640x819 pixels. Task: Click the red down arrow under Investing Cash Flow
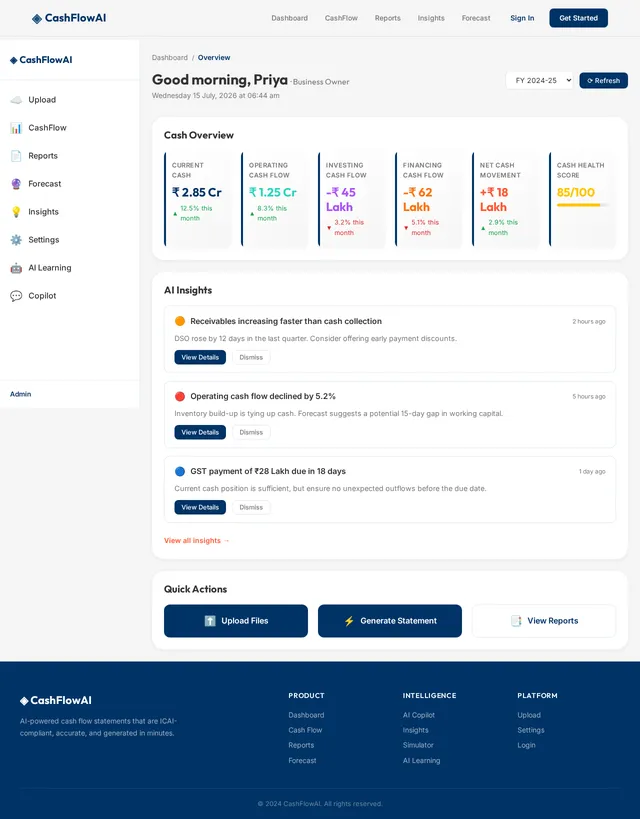(329, 228)
